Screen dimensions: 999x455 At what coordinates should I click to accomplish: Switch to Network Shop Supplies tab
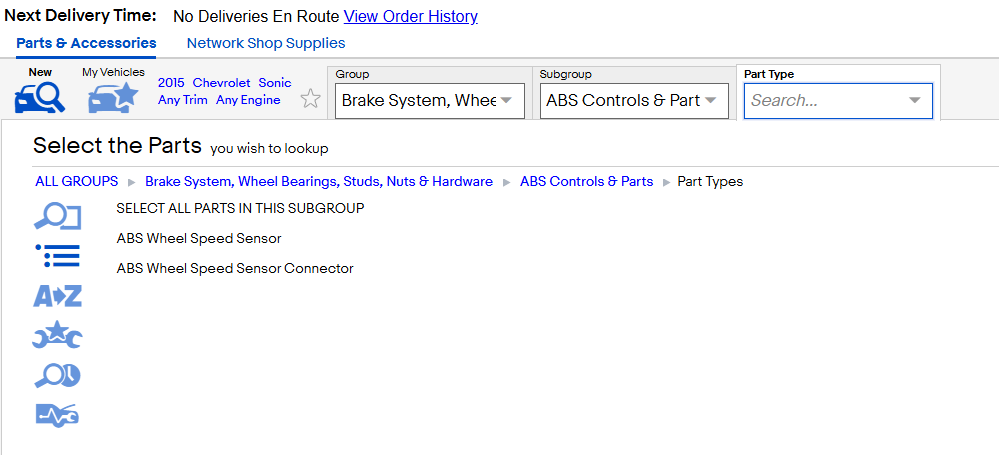[266, 43]
